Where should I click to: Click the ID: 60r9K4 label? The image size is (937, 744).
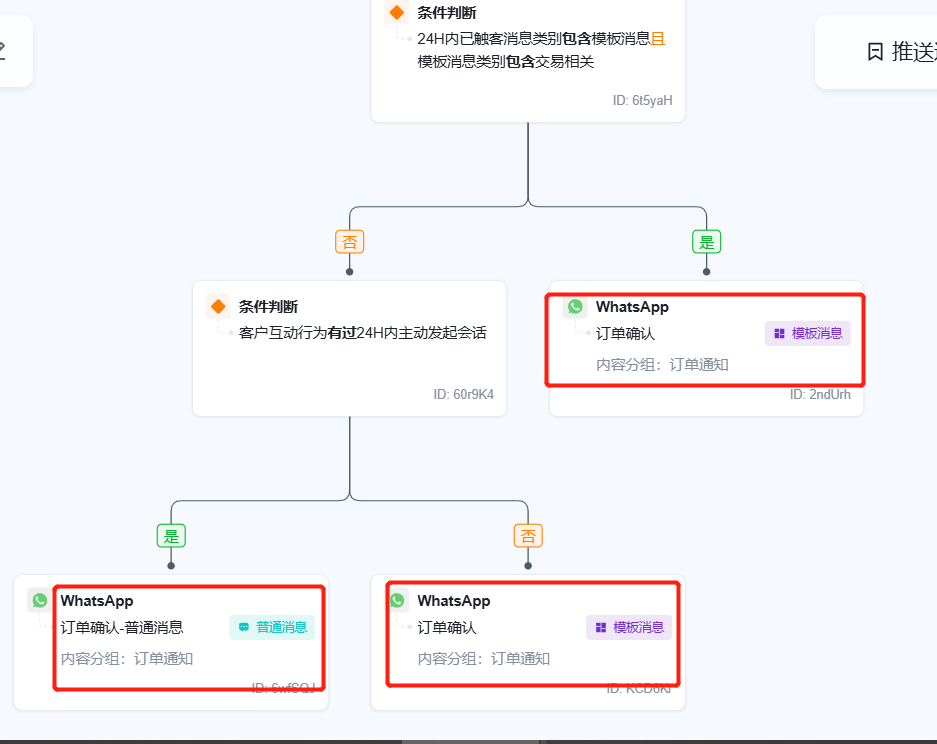464,394
